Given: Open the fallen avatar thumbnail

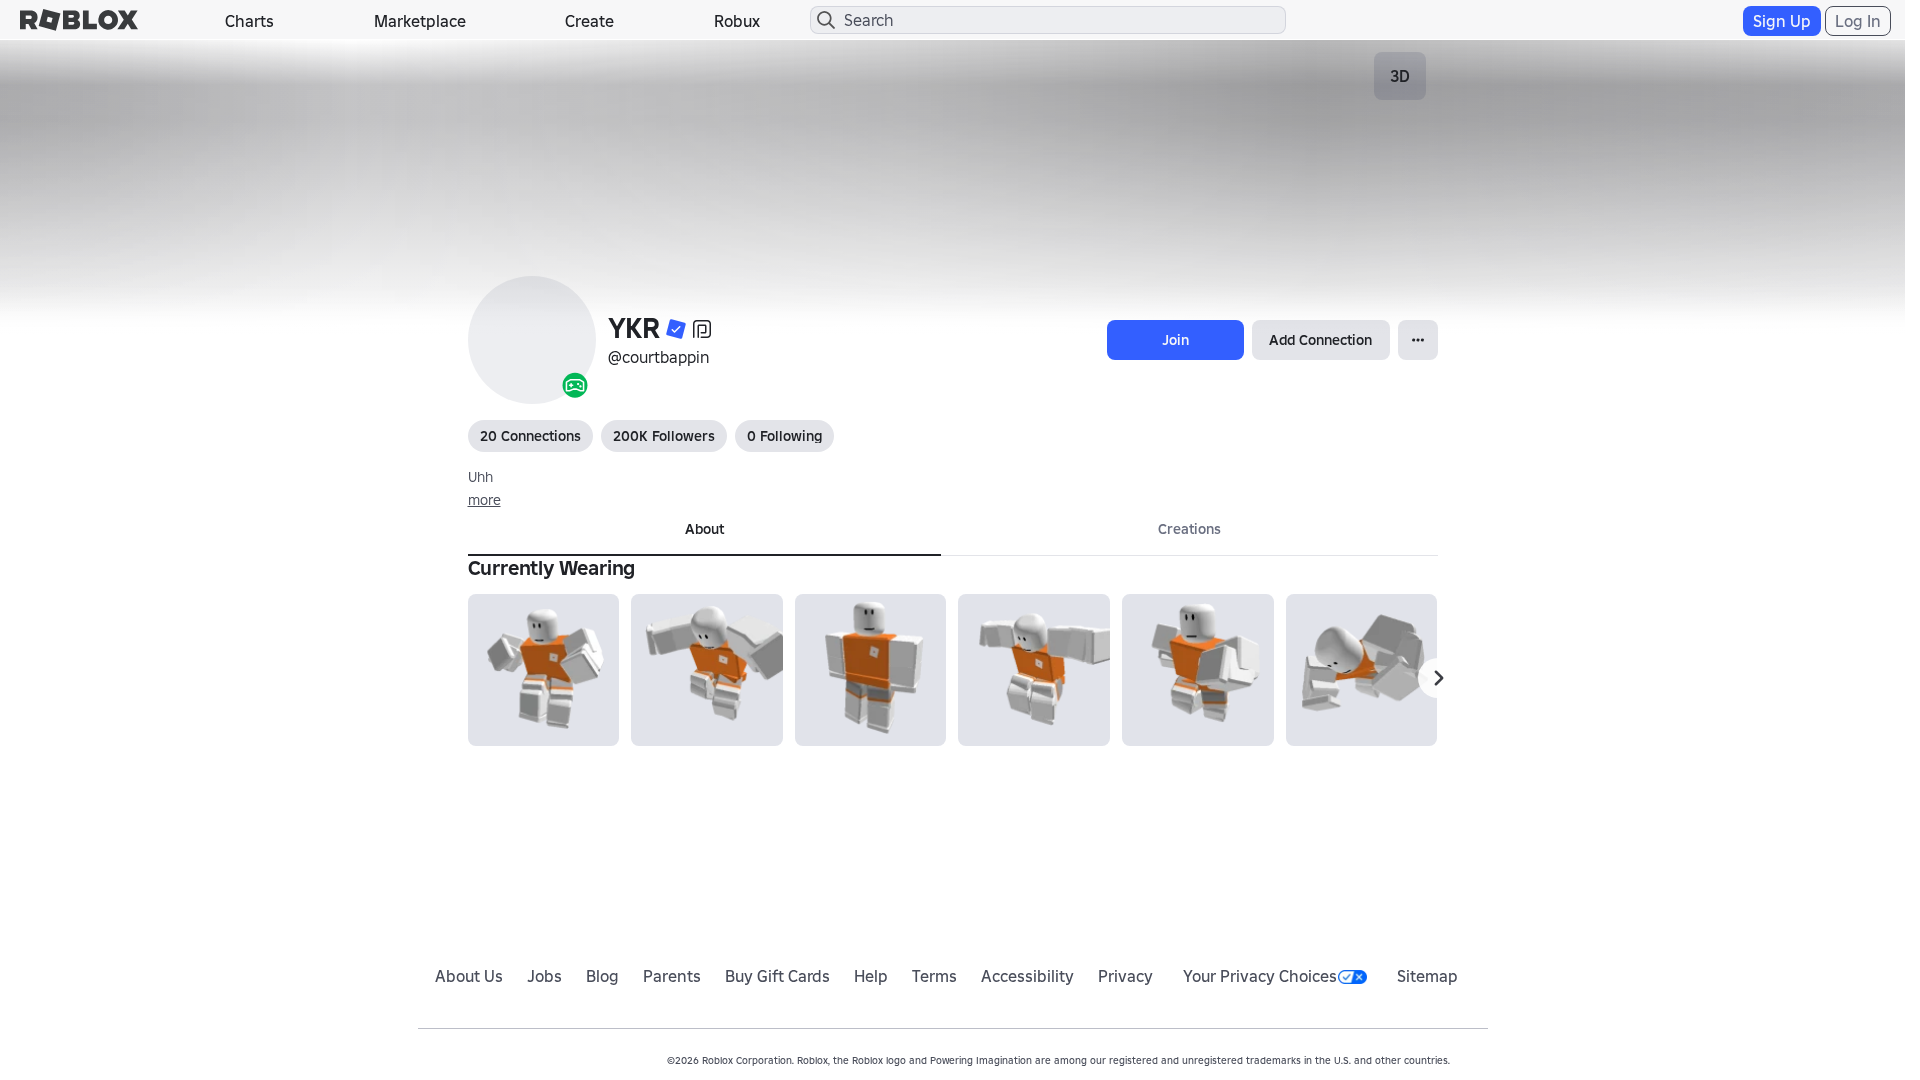Looking at the screenshot, I should click(1361, 670).
